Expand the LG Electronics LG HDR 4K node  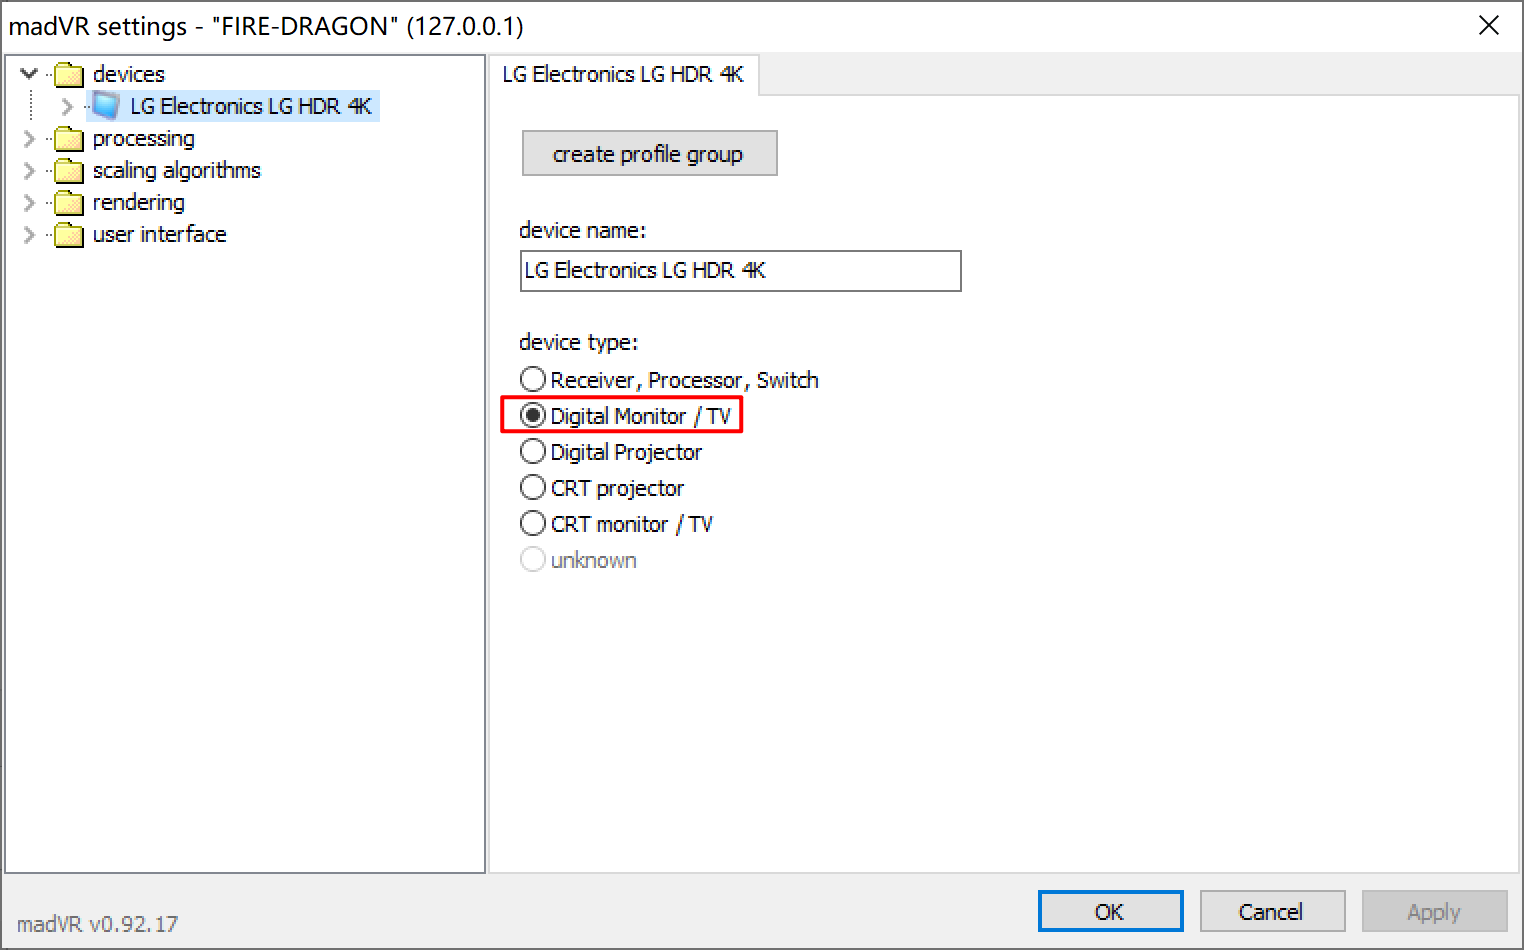[67, 106]
